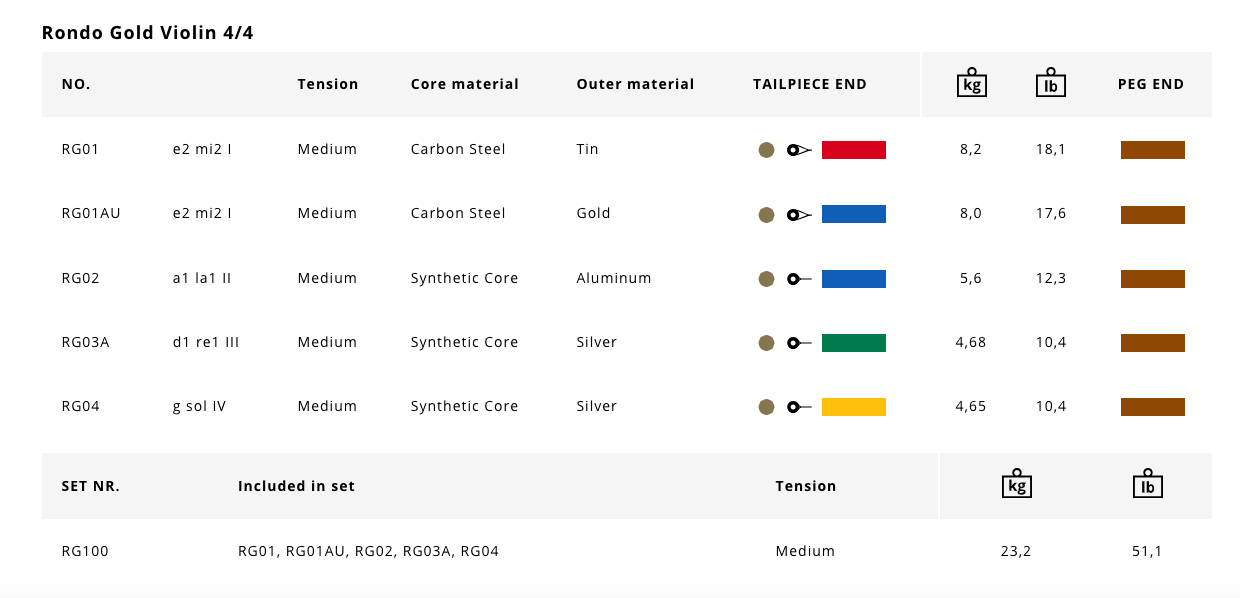Click the blue tailpiece swatch in the RG01AU row

click(x=854, y=214)
